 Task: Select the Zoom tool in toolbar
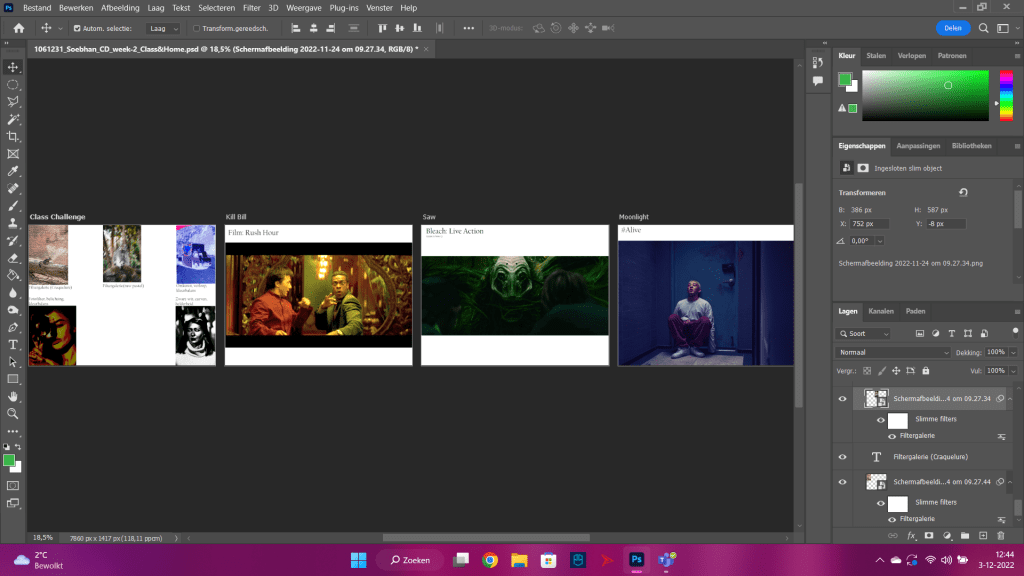coord(13,413)
